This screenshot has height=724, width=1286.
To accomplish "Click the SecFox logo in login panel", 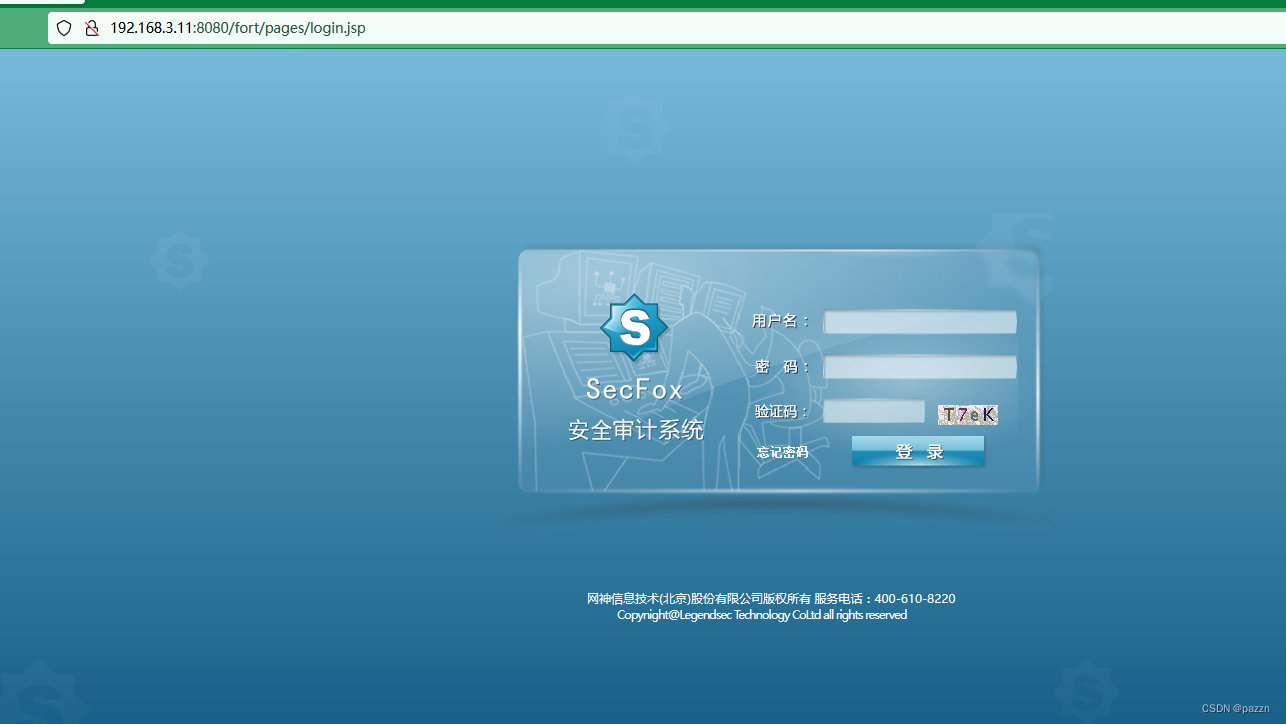I will pyautogui.click(x=634, y=327).
